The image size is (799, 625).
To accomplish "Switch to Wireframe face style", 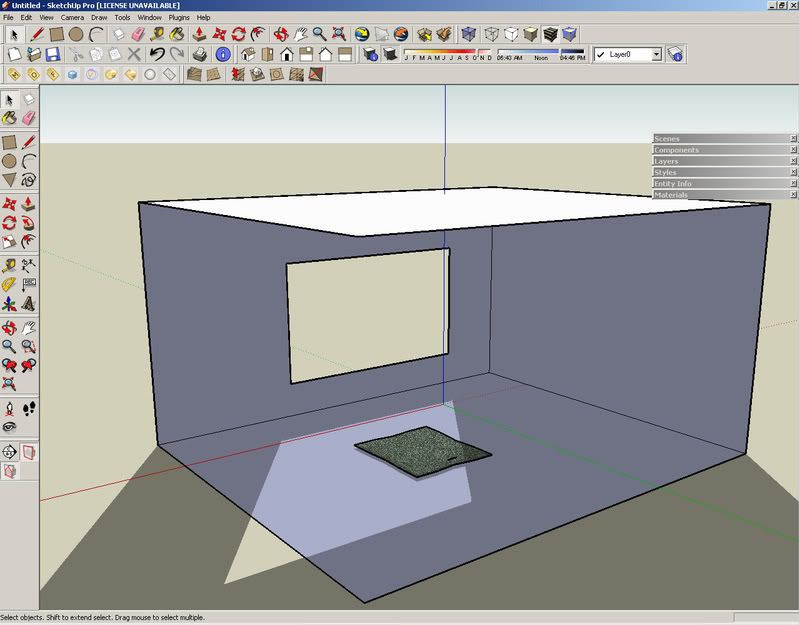I will point(491,34).
